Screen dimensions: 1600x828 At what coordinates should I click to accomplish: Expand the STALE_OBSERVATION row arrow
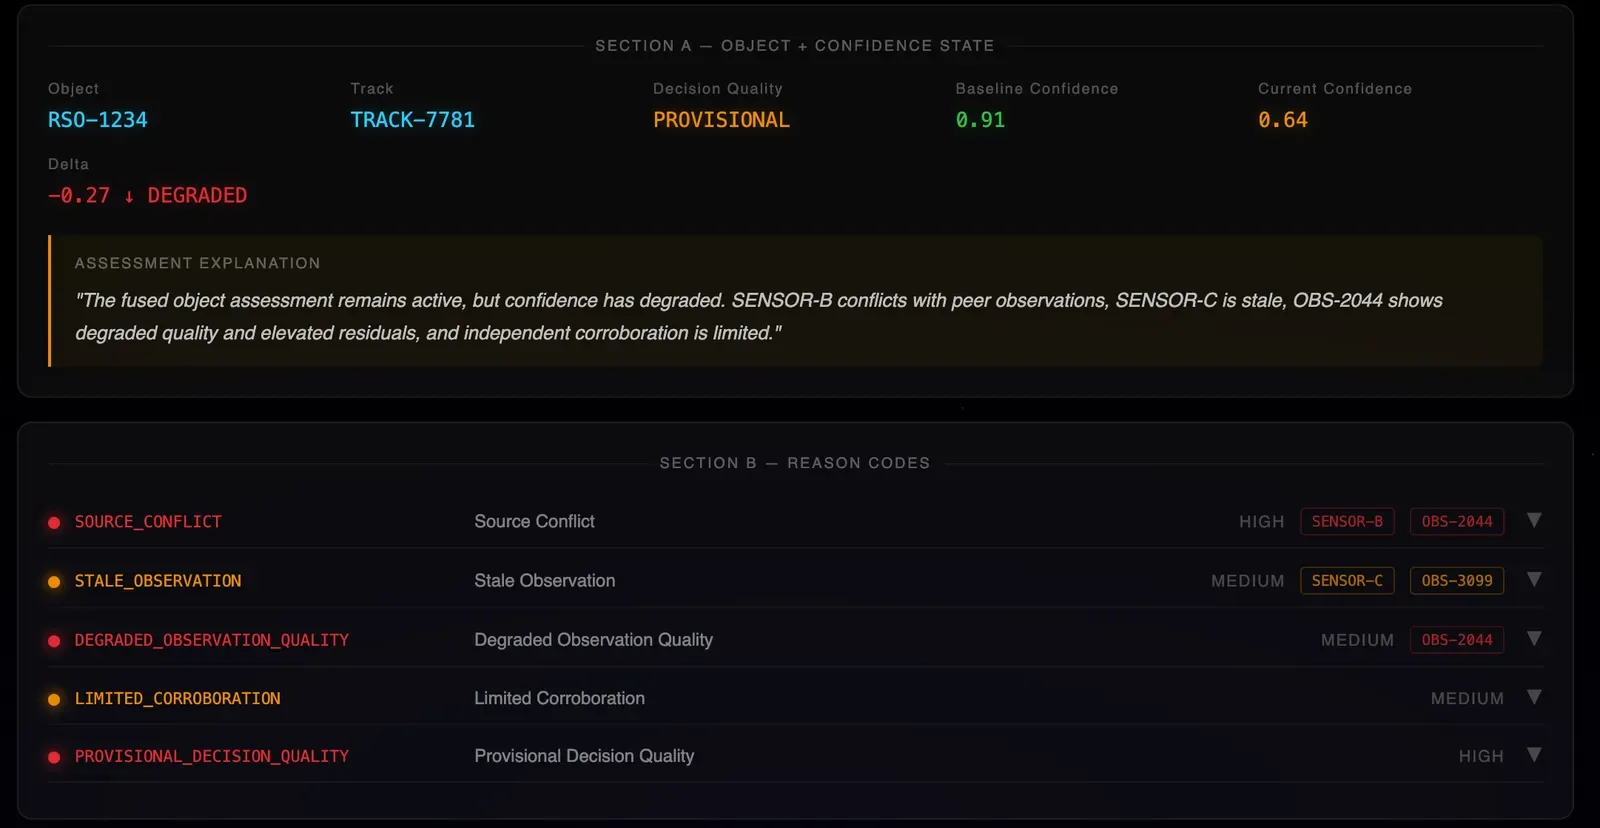pyautogui.click(x=1534, y=579)
